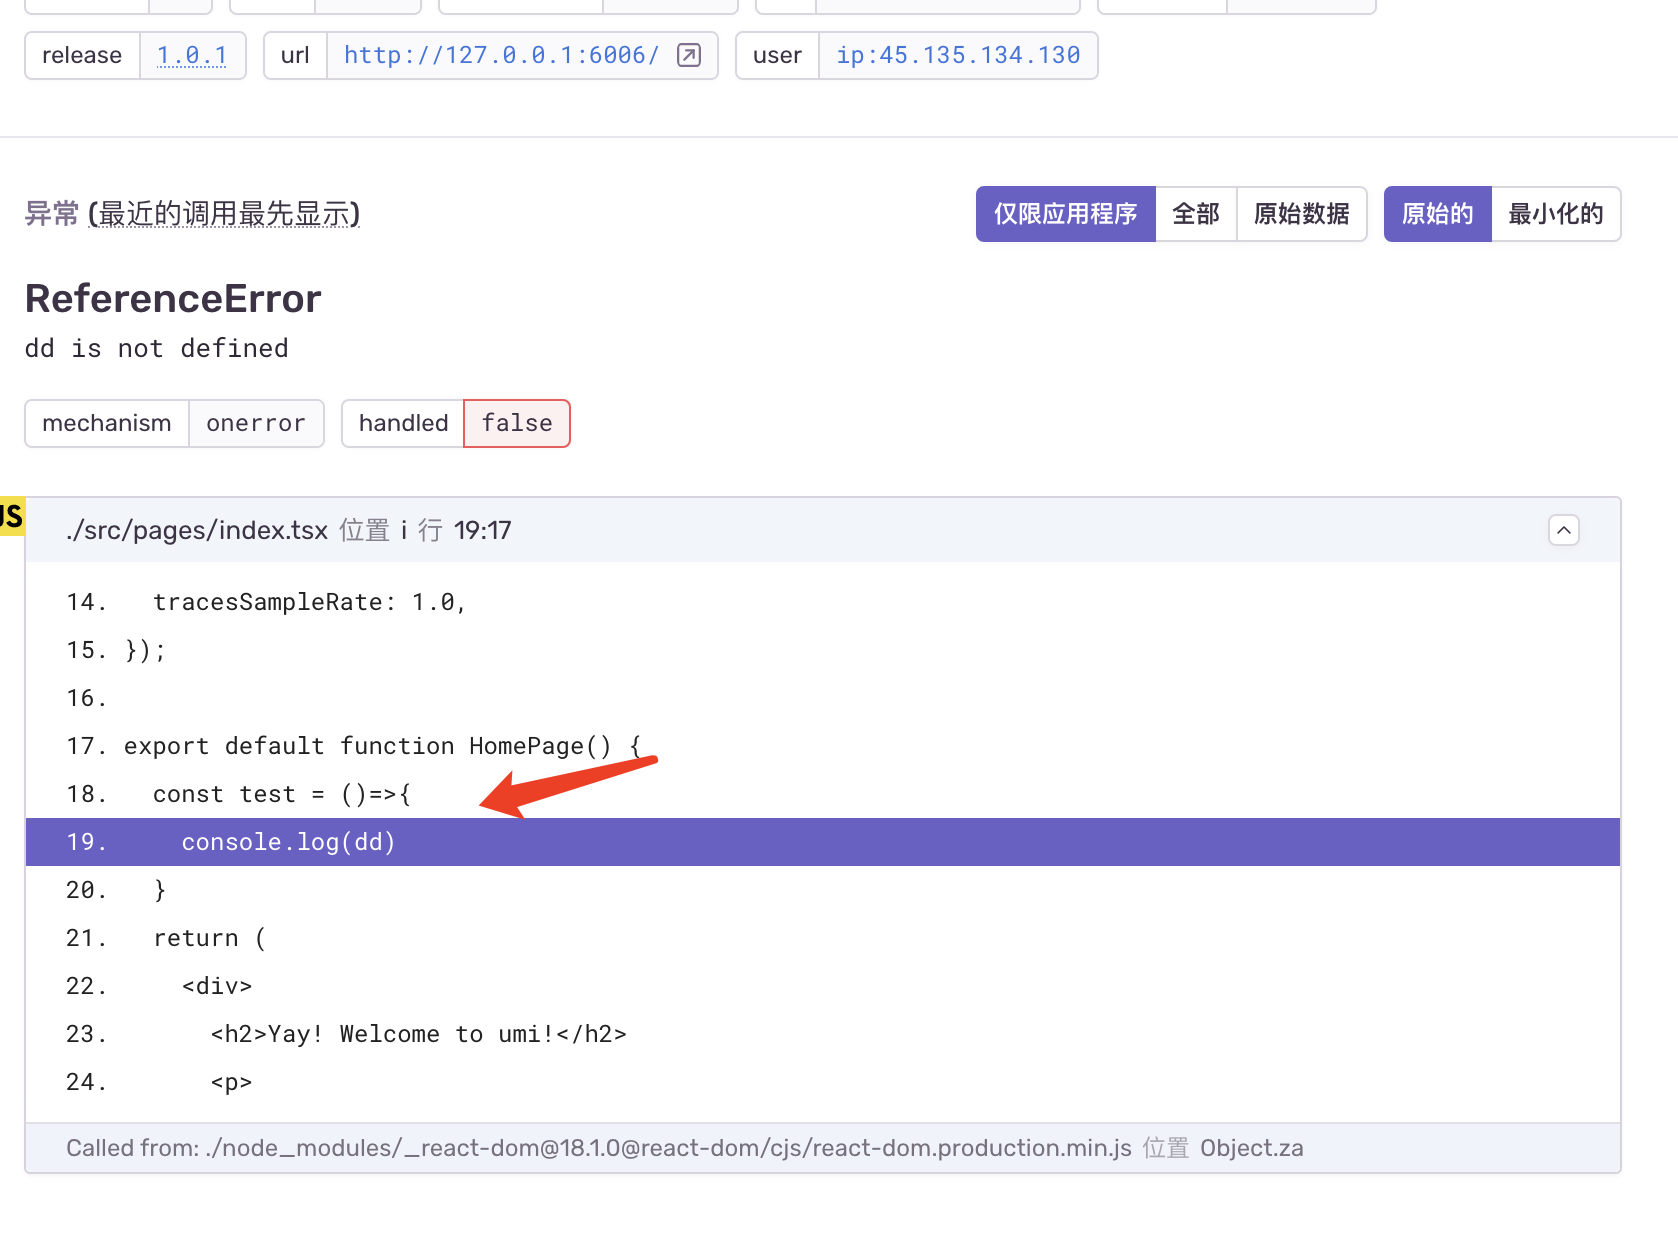Click the handled tag label
The width and height of the screenshot is (1678, 1242).
coord(403,423)
